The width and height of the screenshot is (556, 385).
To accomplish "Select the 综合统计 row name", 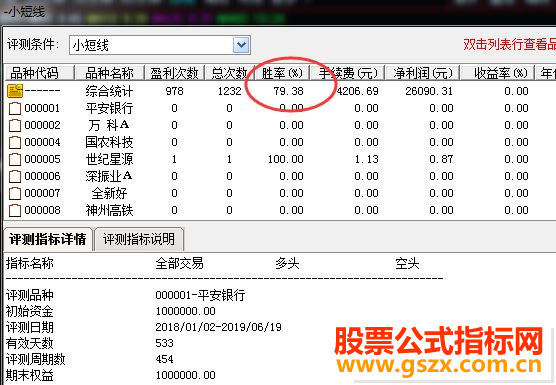I will tap(109, 91).
